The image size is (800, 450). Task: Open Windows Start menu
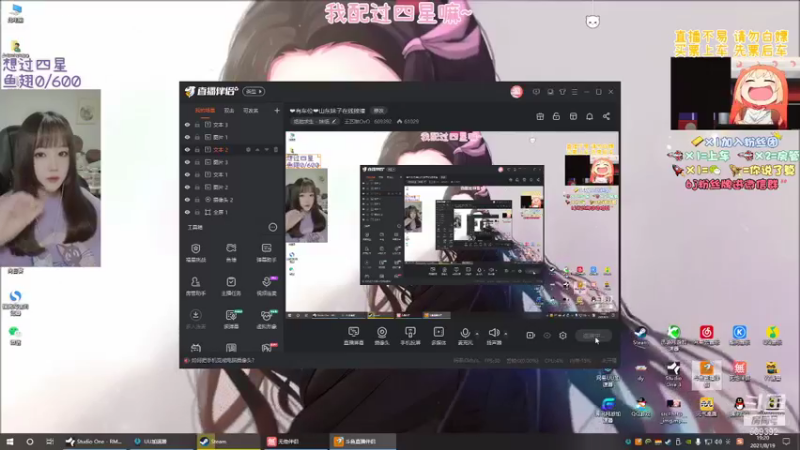coord(9,442)
